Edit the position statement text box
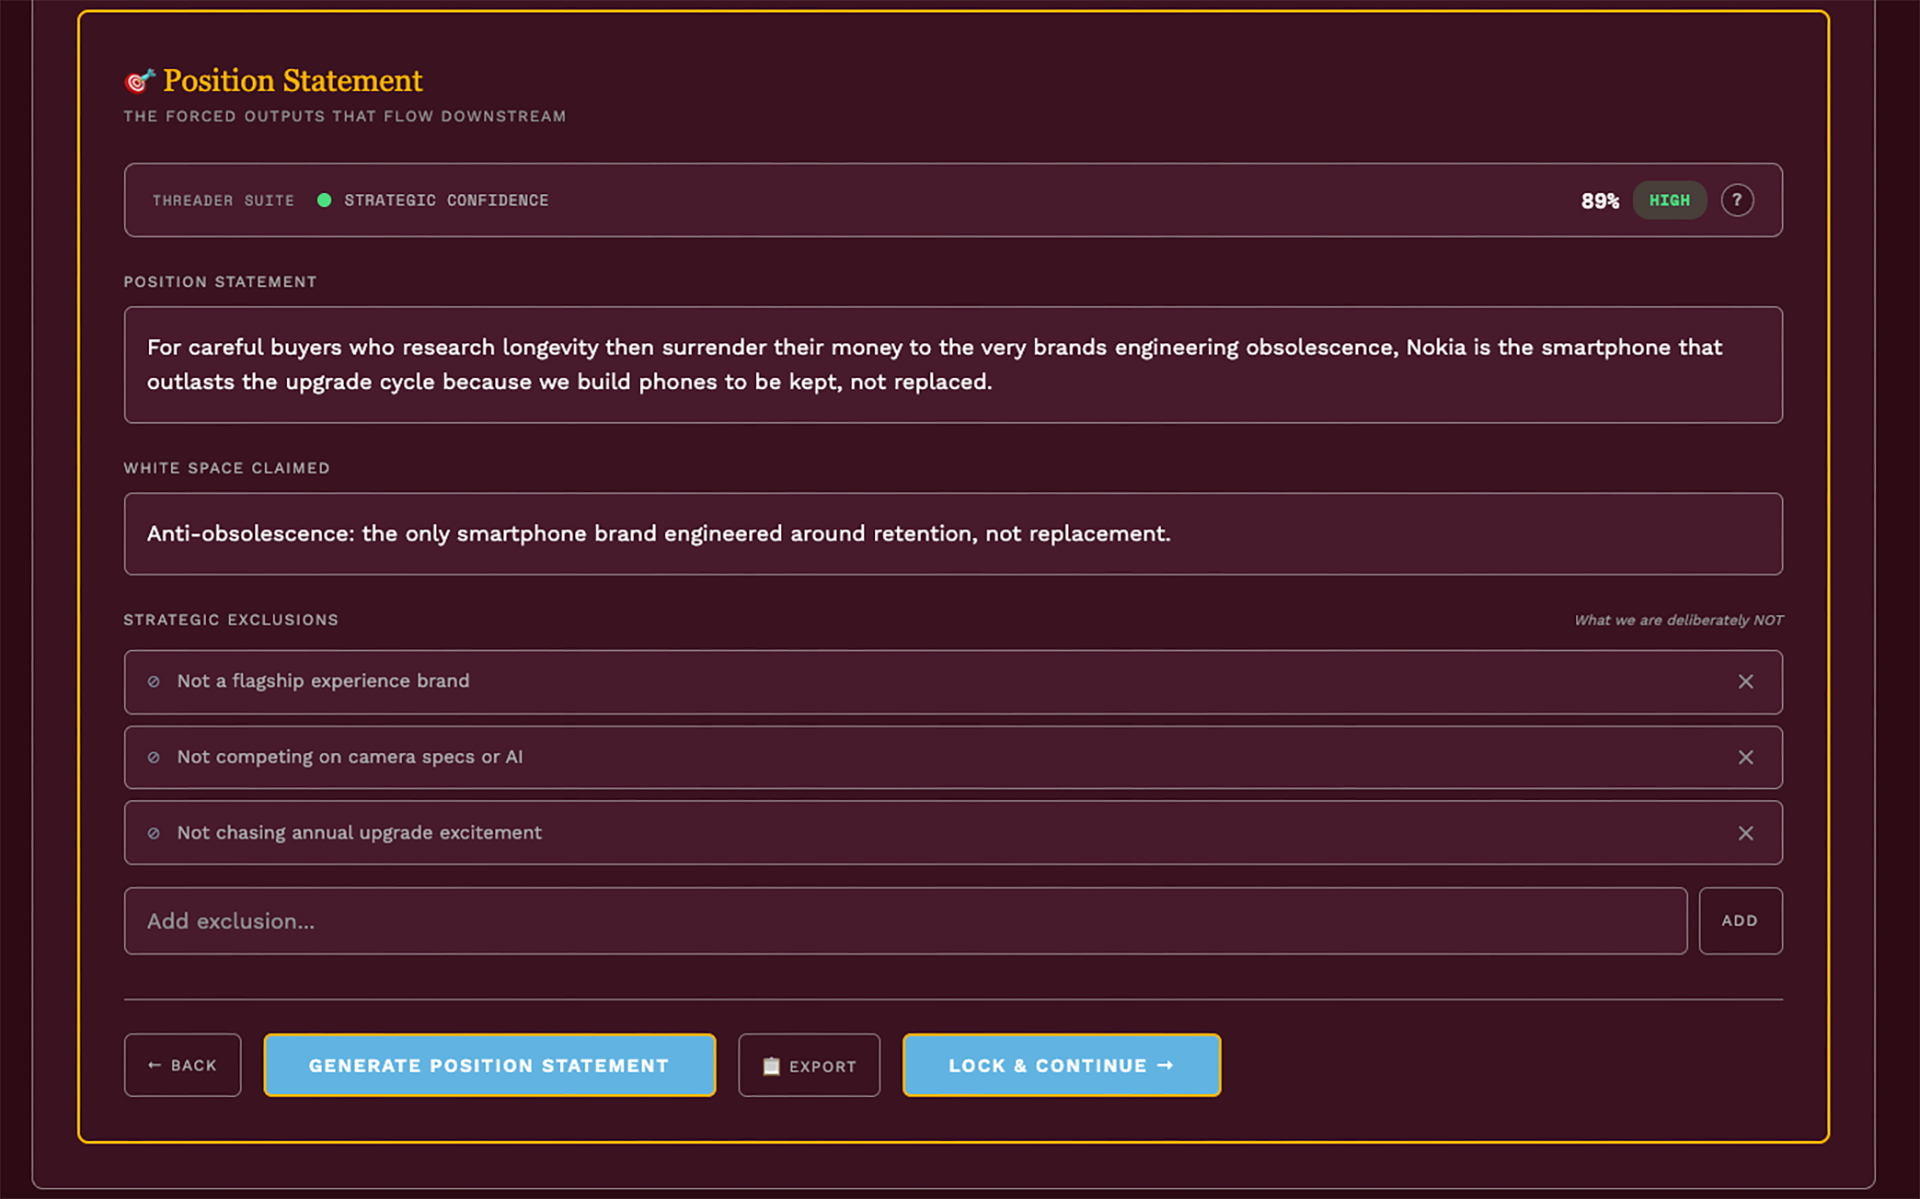 pyautogui.click(x=953, y=365)
